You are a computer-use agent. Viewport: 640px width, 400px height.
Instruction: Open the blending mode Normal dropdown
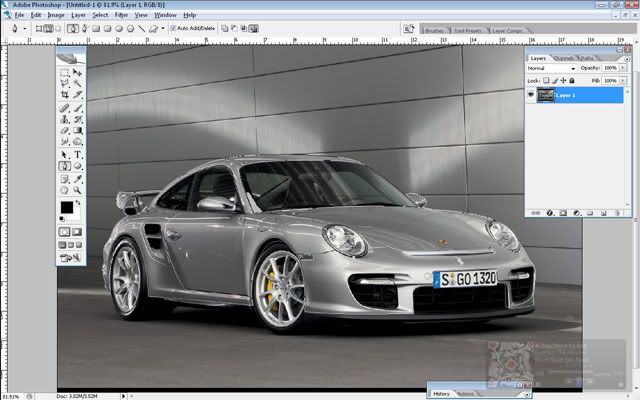click(x=551, y=68)
